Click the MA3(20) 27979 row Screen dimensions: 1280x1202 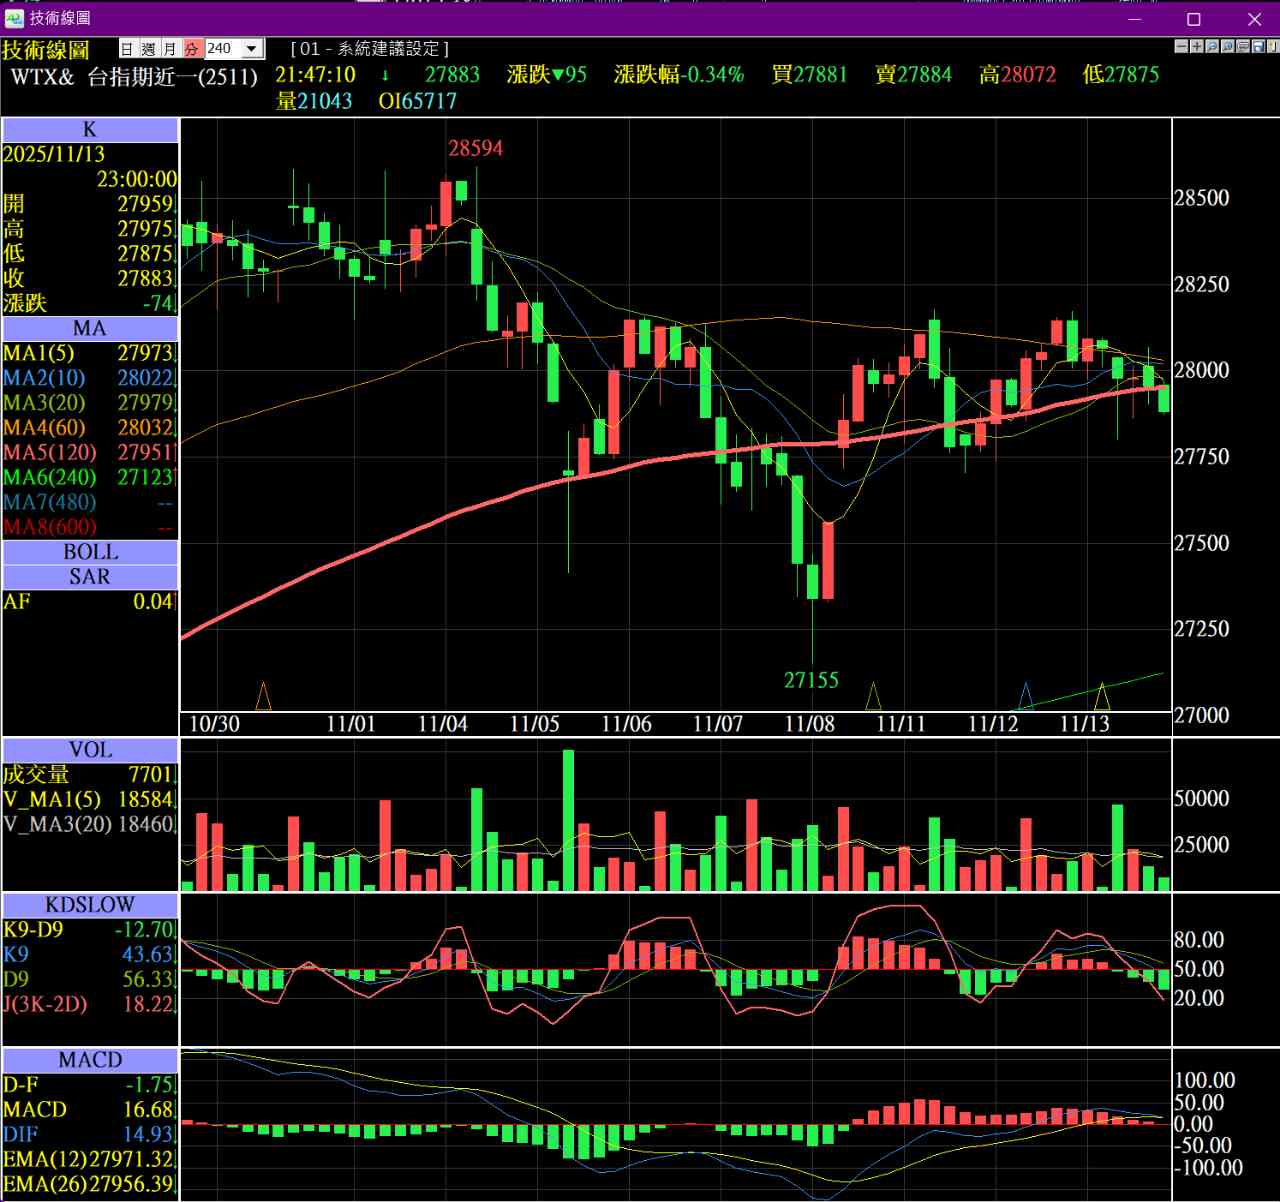click(x=90, y=403)
